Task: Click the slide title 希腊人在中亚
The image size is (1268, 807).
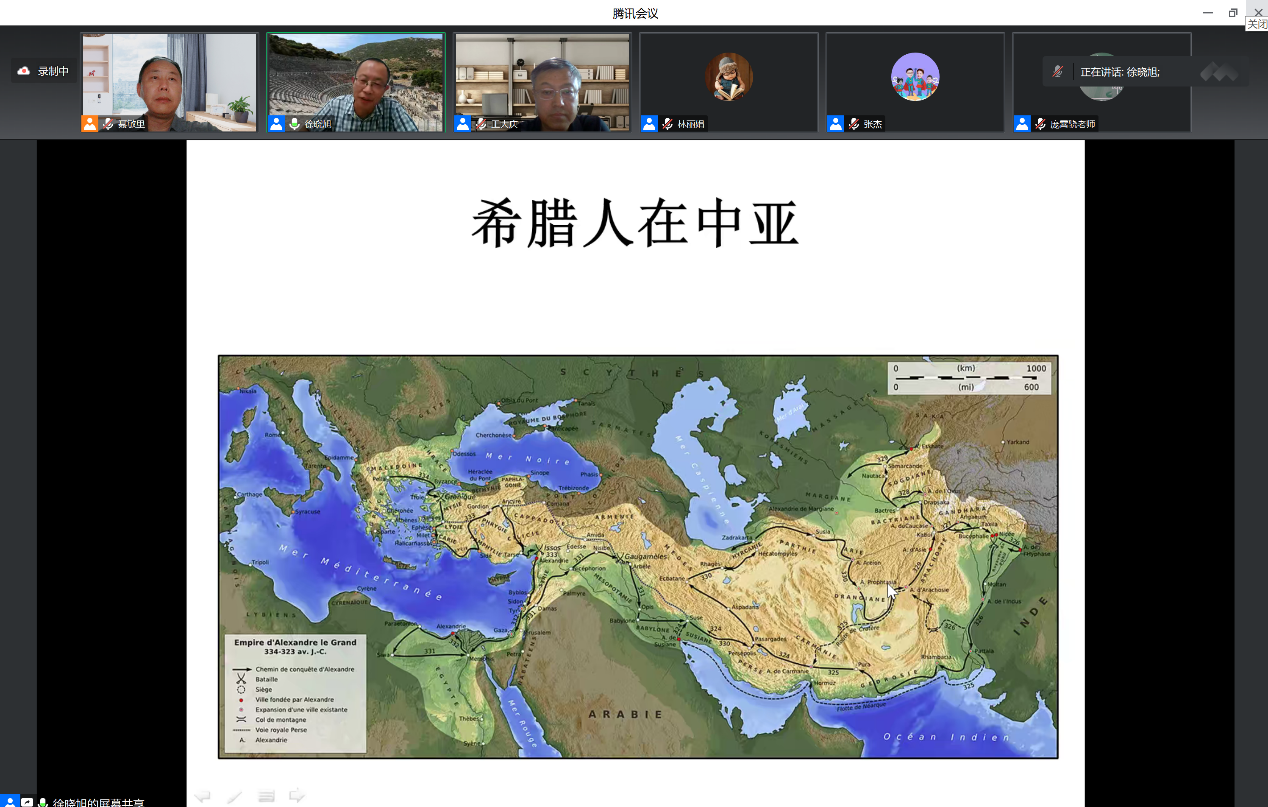Action: [635, 224]
